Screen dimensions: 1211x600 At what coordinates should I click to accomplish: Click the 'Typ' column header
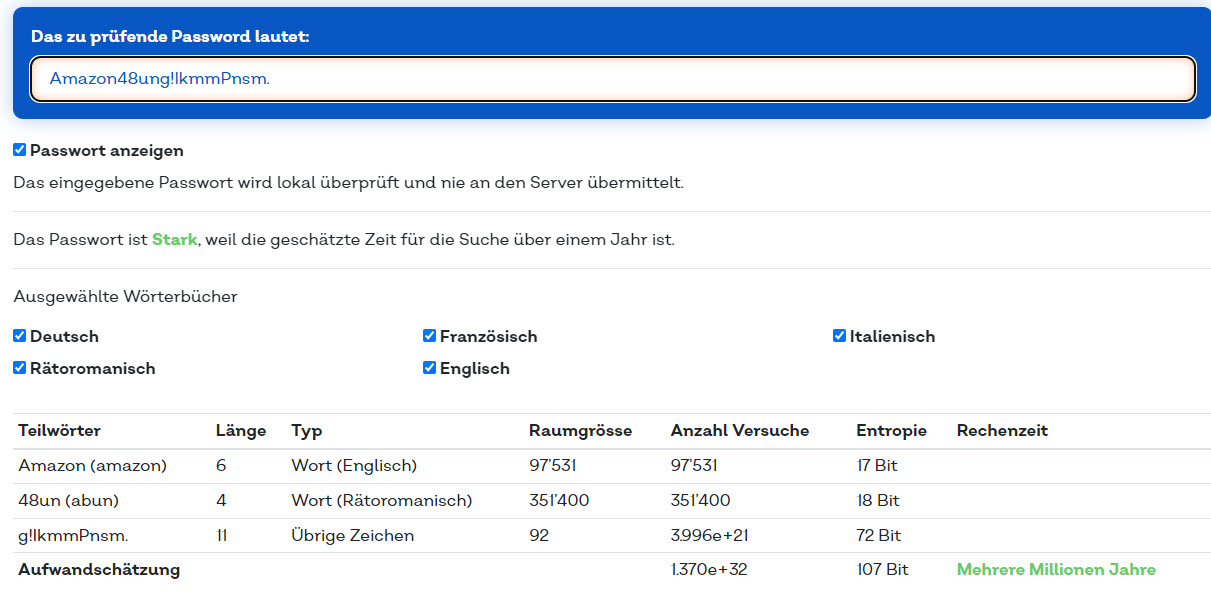[x=305, y=430]
